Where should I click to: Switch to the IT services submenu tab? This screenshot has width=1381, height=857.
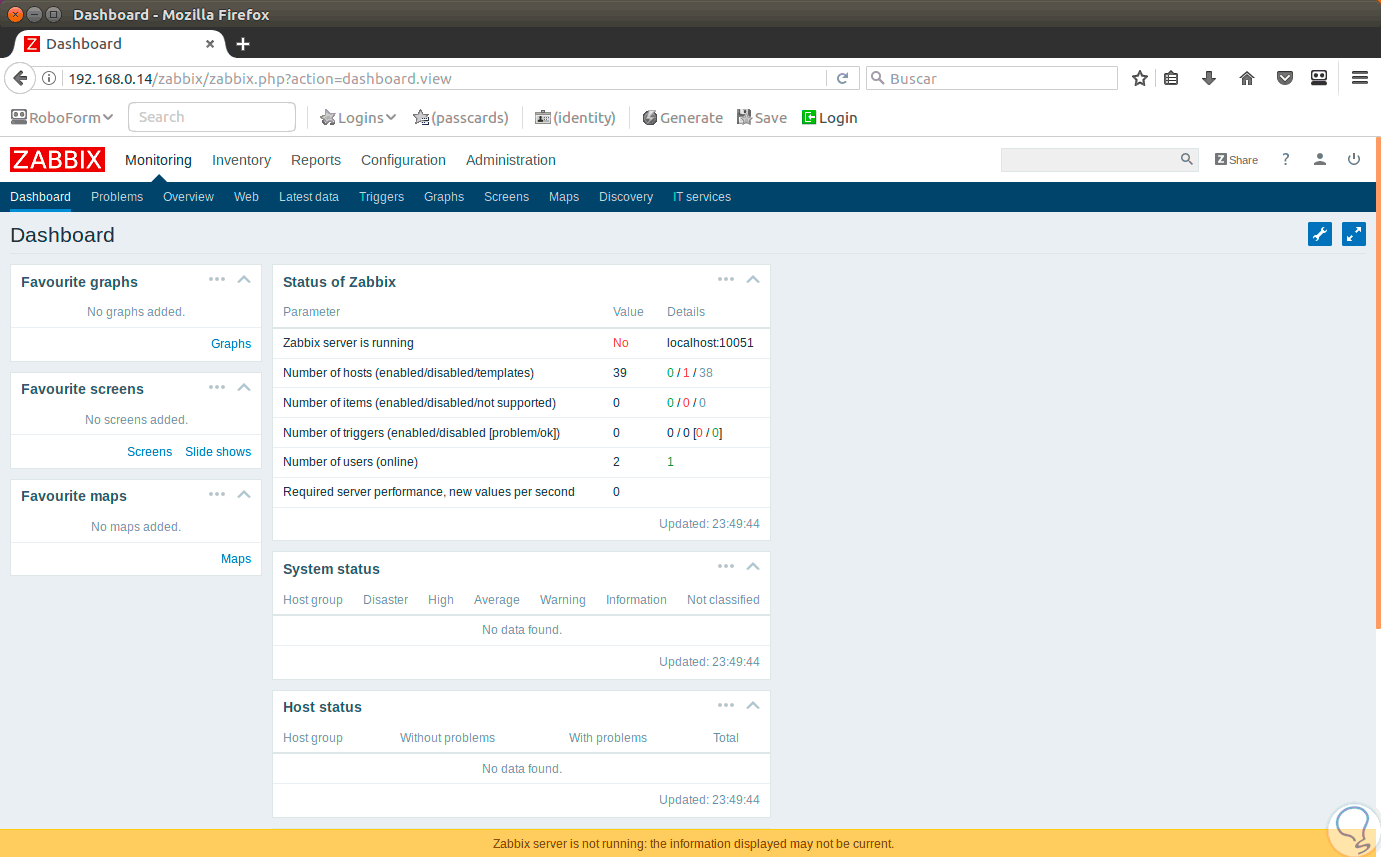tap(702, 197)
